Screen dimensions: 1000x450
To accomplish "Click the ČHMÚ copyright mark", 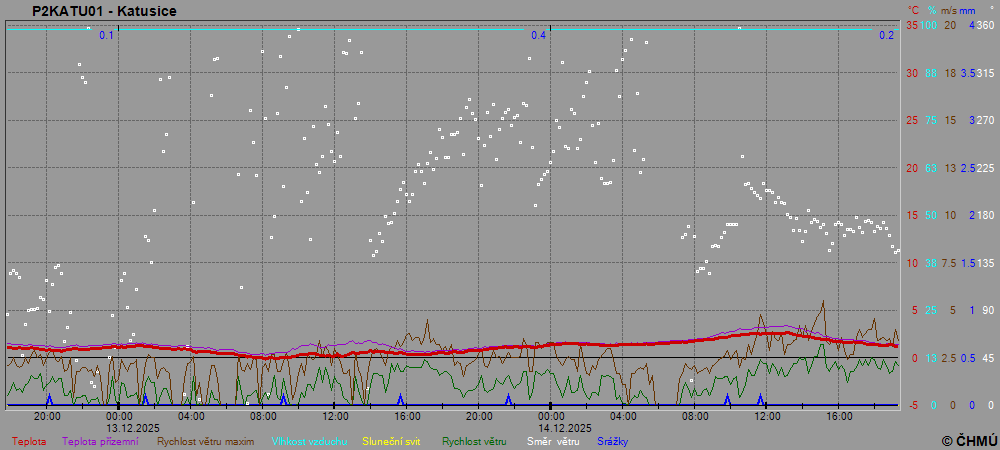I will (x=969, y=440).
